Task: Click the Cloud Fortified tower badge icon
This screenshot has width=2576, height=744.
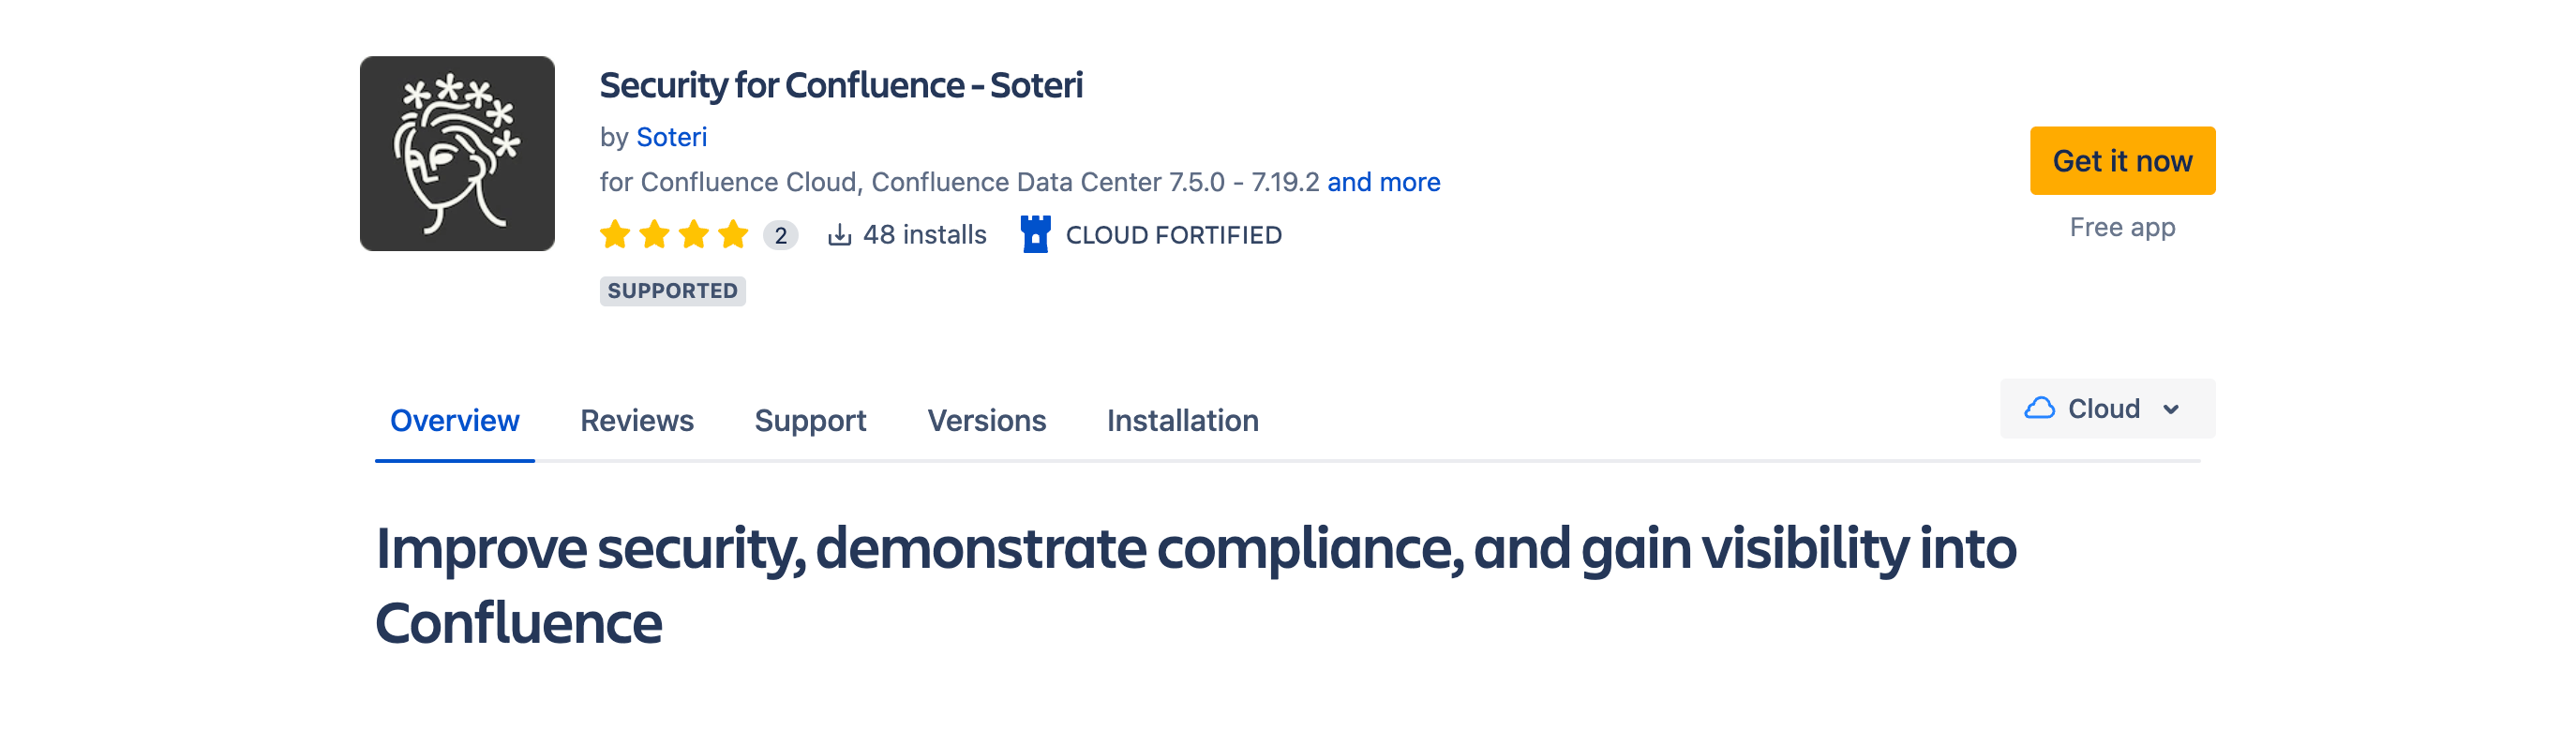Action: point(1035,234)
